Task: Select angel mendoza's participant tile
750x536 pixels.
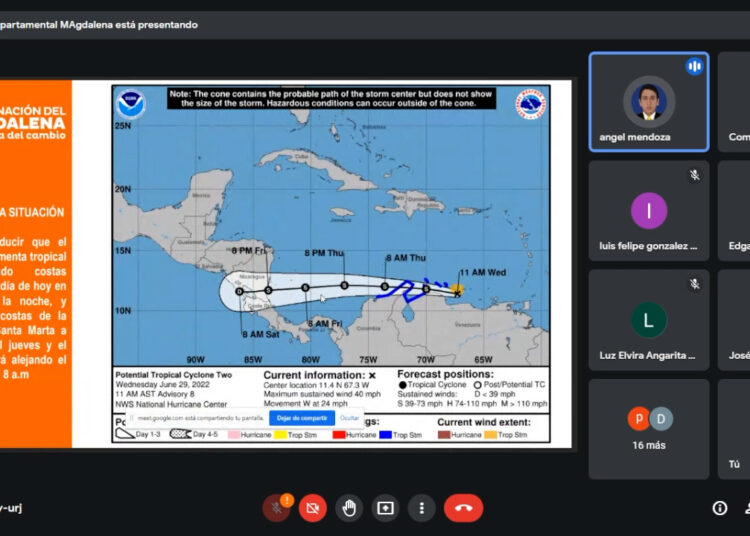Action: pyautogui.click(x=648, y=102)
